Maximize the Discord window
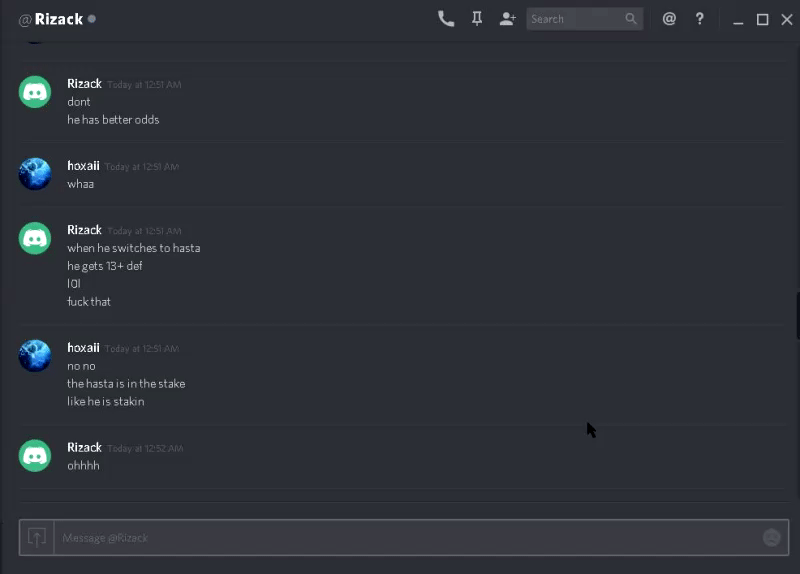 762,19
